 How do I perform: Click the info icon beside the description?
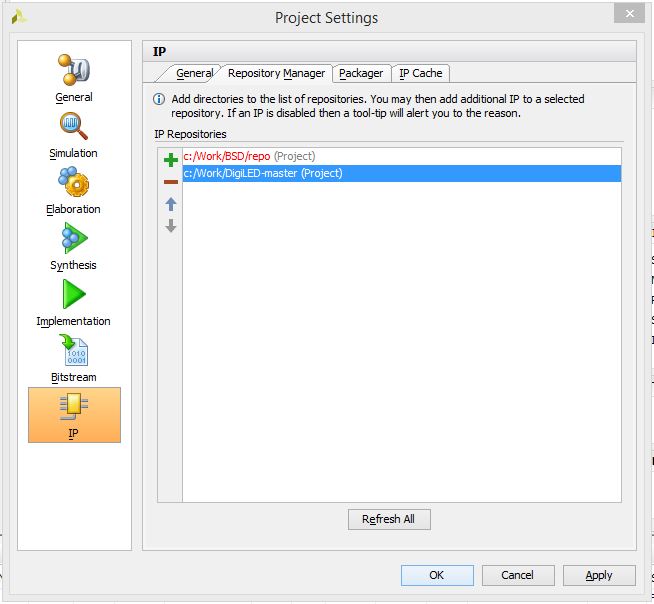coord(158,99)
